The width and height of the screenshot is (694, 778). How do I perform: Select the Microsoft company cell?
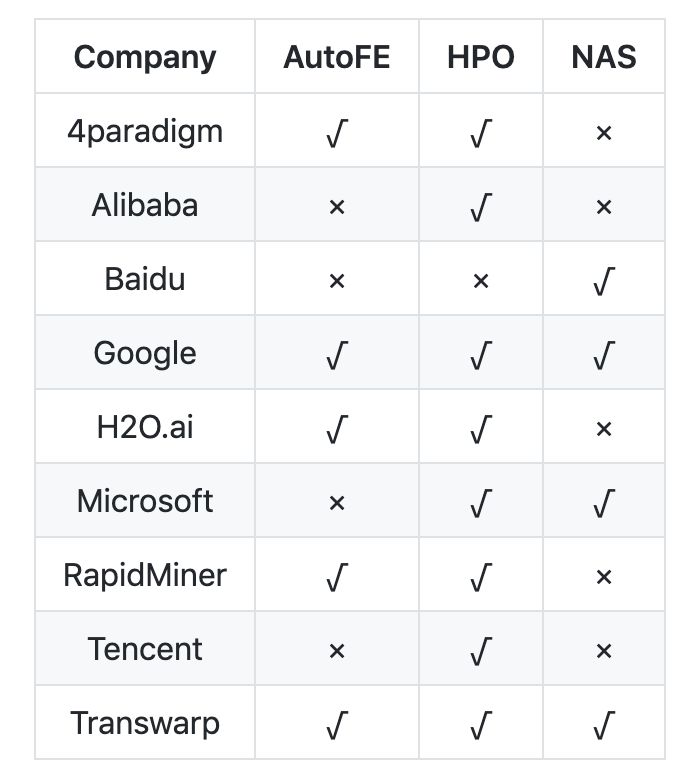145,501
